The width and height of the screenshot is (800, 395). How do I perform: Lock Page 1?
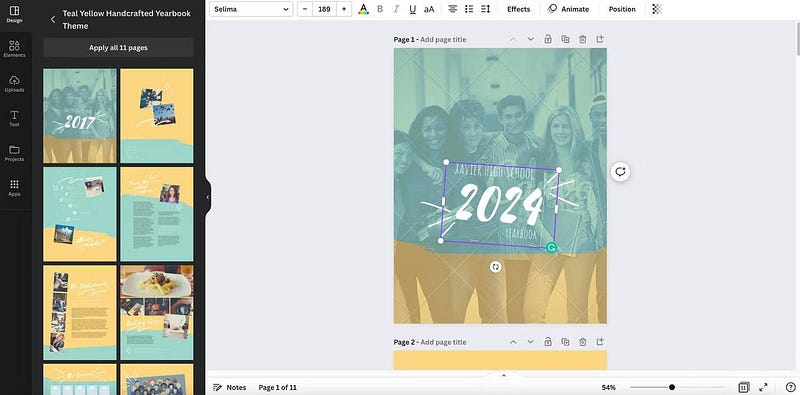(548, 39)
